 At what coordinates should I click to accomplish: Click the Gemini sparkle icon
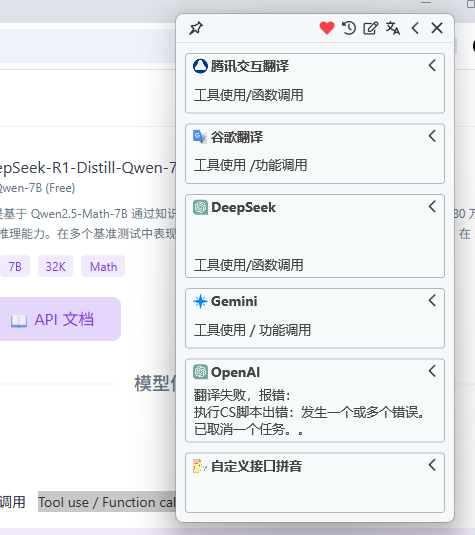[x=200, y=301]
